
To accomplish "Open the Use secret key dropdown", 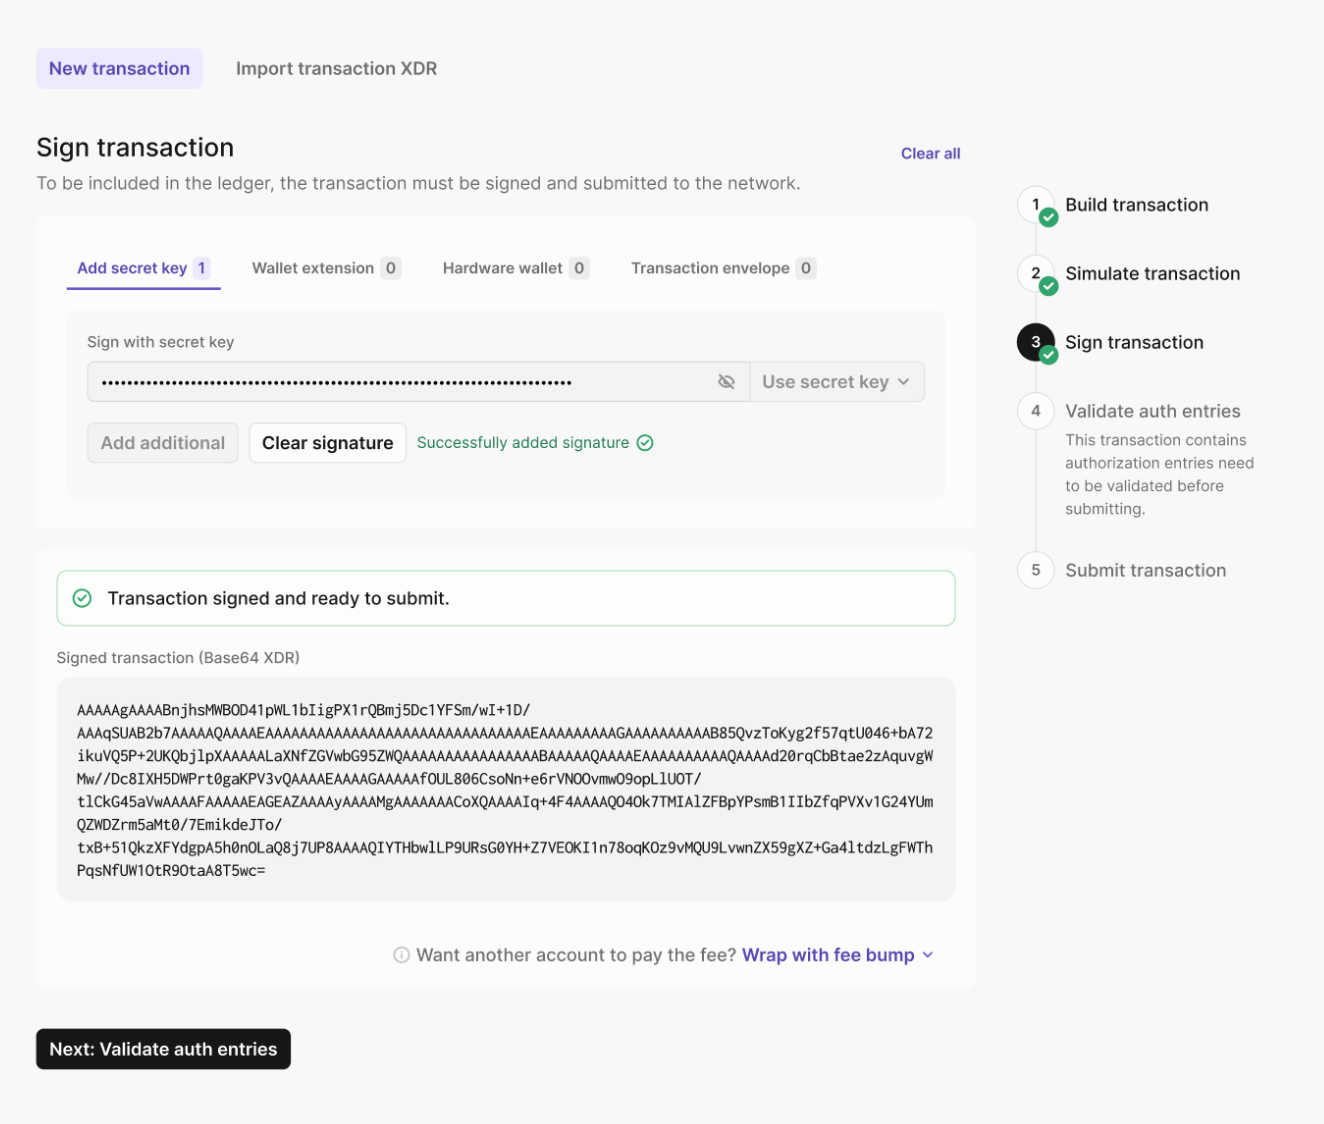I will pos(836,382).
